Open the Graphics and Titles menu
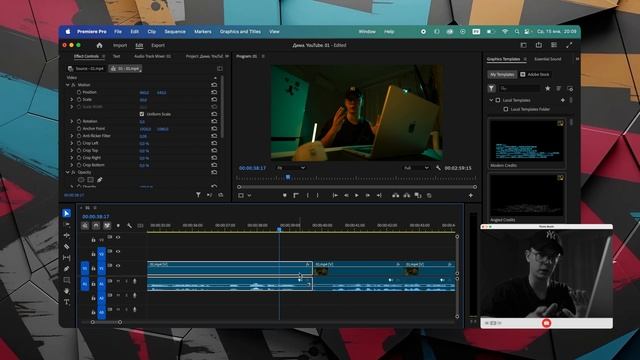This screenshot has width=640, height=360. tap(240, 31)
